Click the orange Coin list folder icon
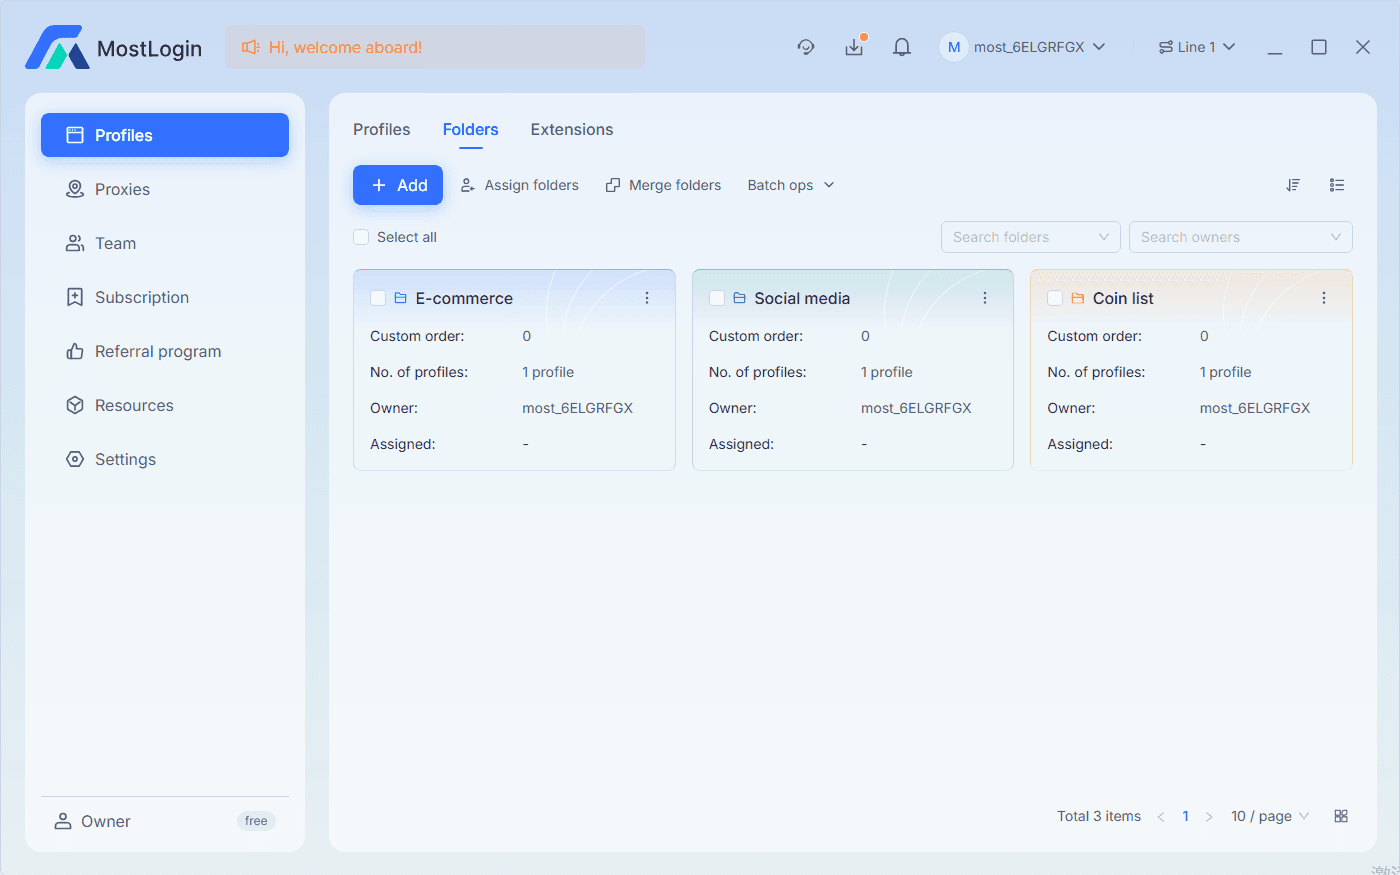The image size is (1400, 875). click(1078, 298)
